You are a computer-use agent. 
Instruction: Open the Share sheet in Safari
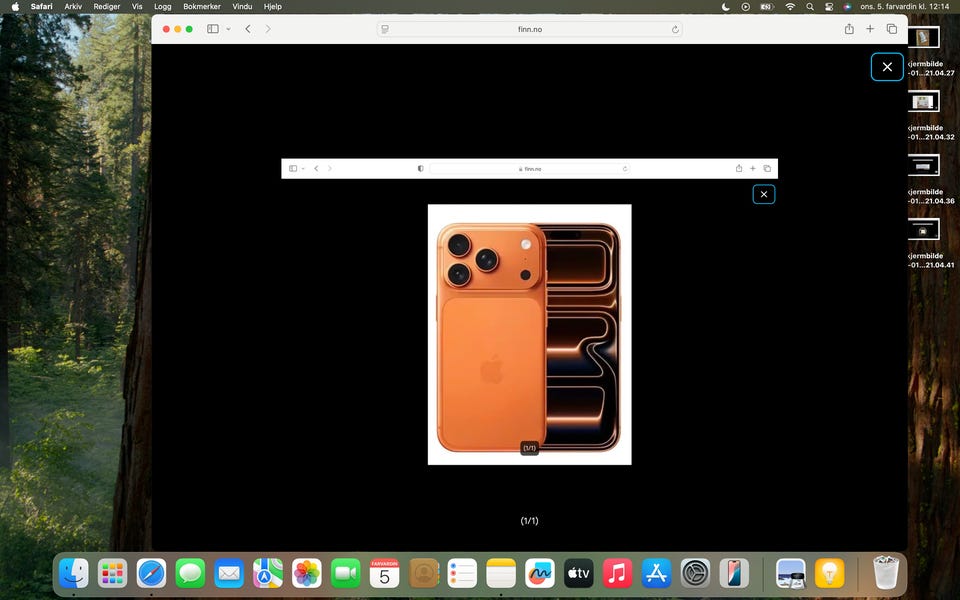pos(849,29)
